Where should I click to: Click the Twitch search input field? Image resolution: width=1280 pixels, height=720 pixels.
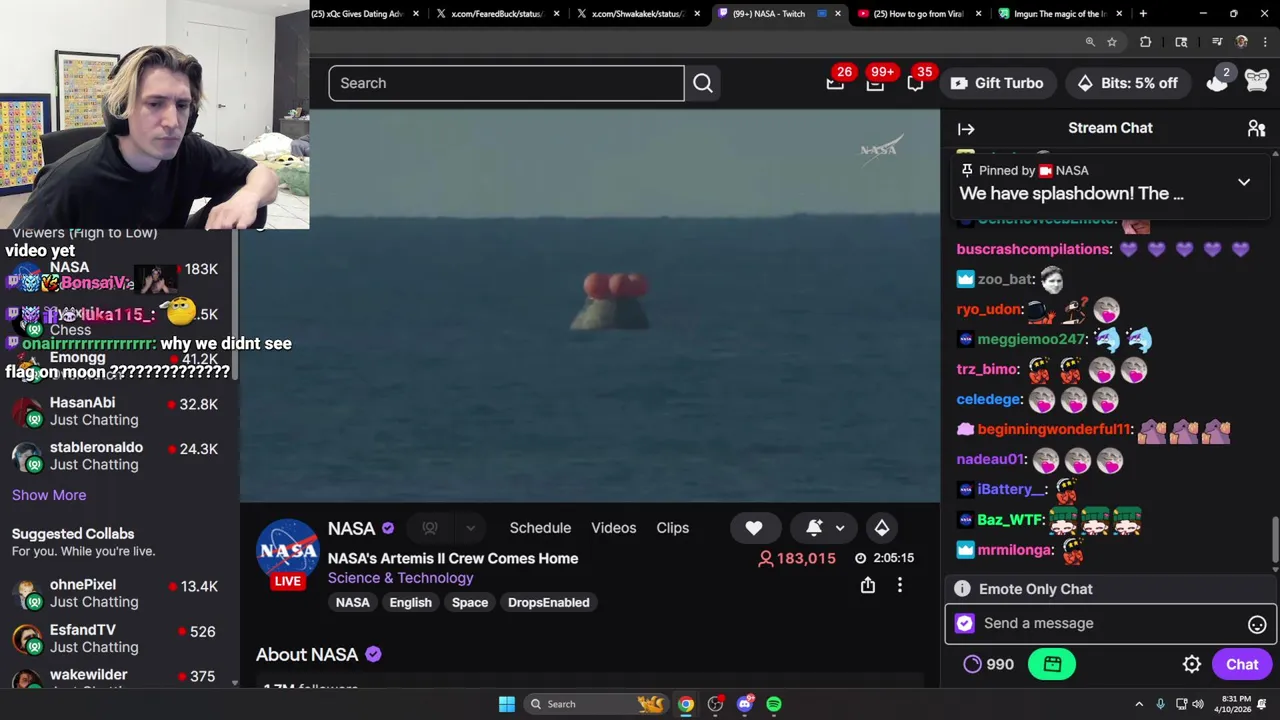[x=506, y=83]
